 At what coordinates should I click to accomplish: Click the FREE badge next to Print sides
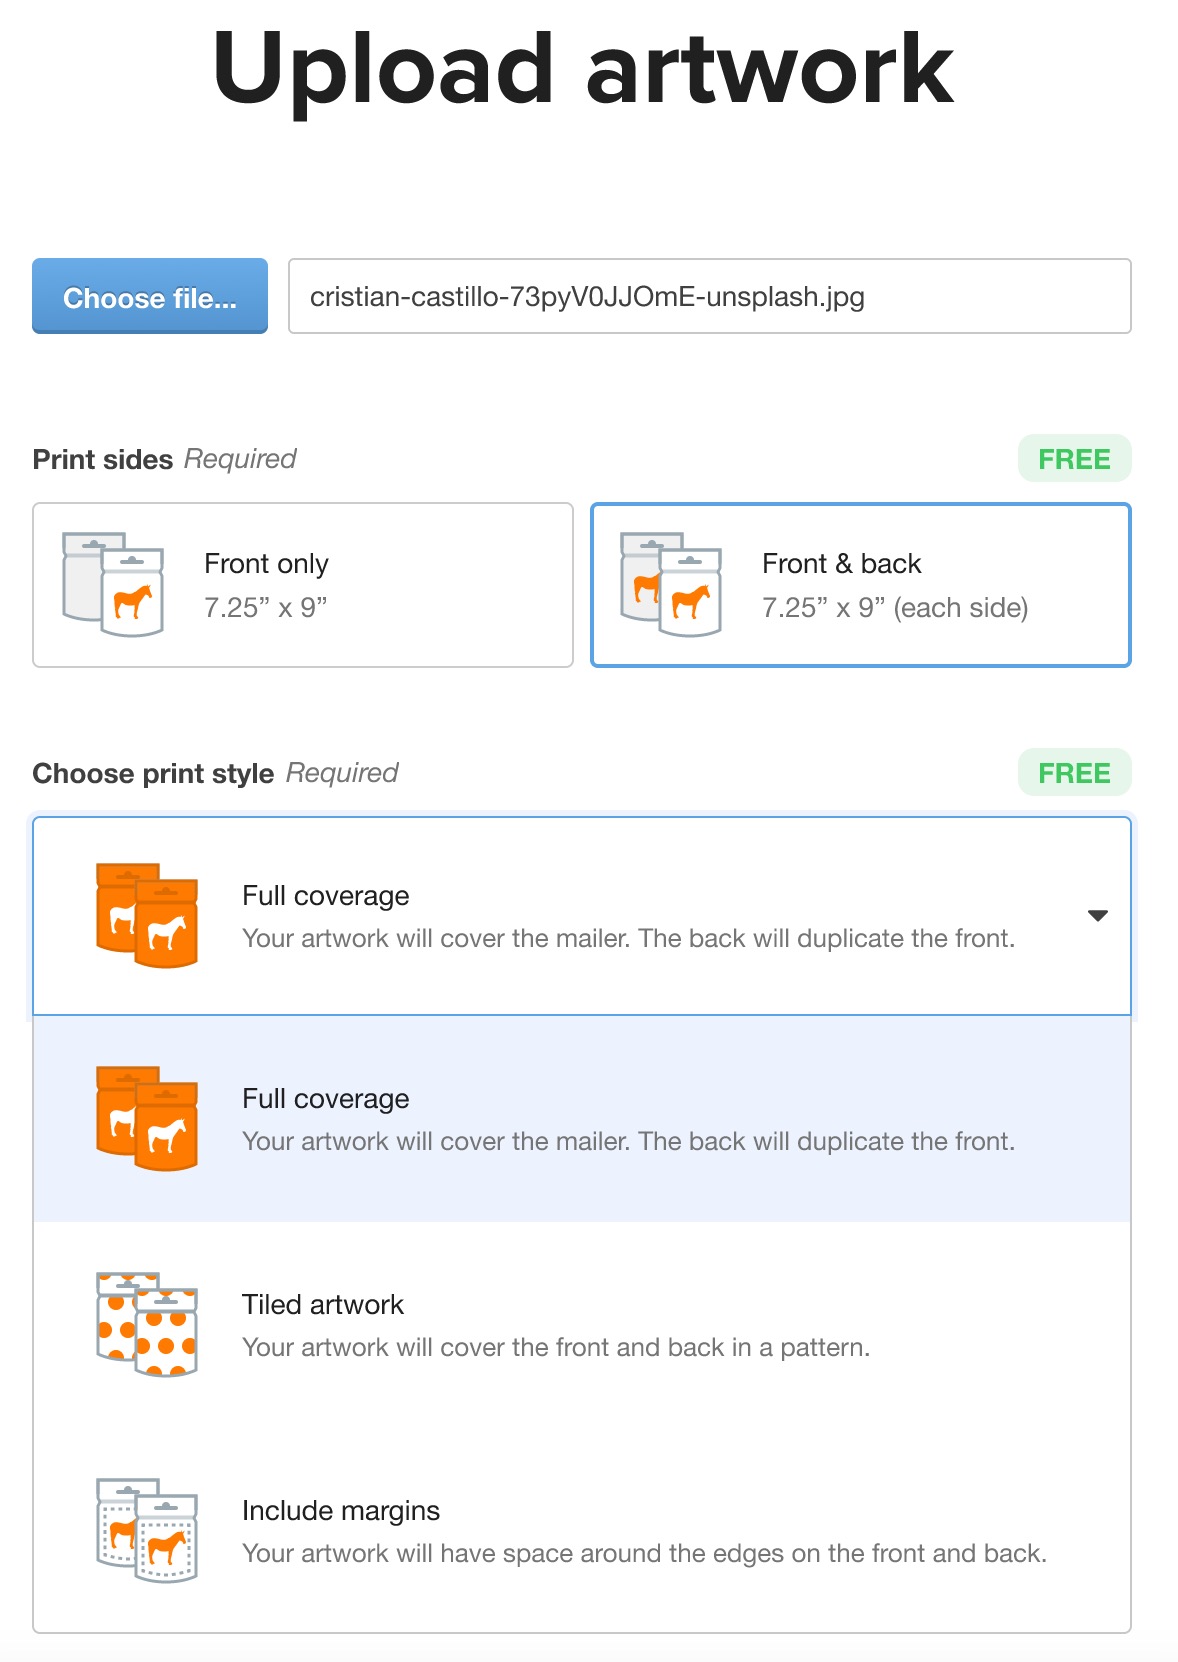(1074, 459)
